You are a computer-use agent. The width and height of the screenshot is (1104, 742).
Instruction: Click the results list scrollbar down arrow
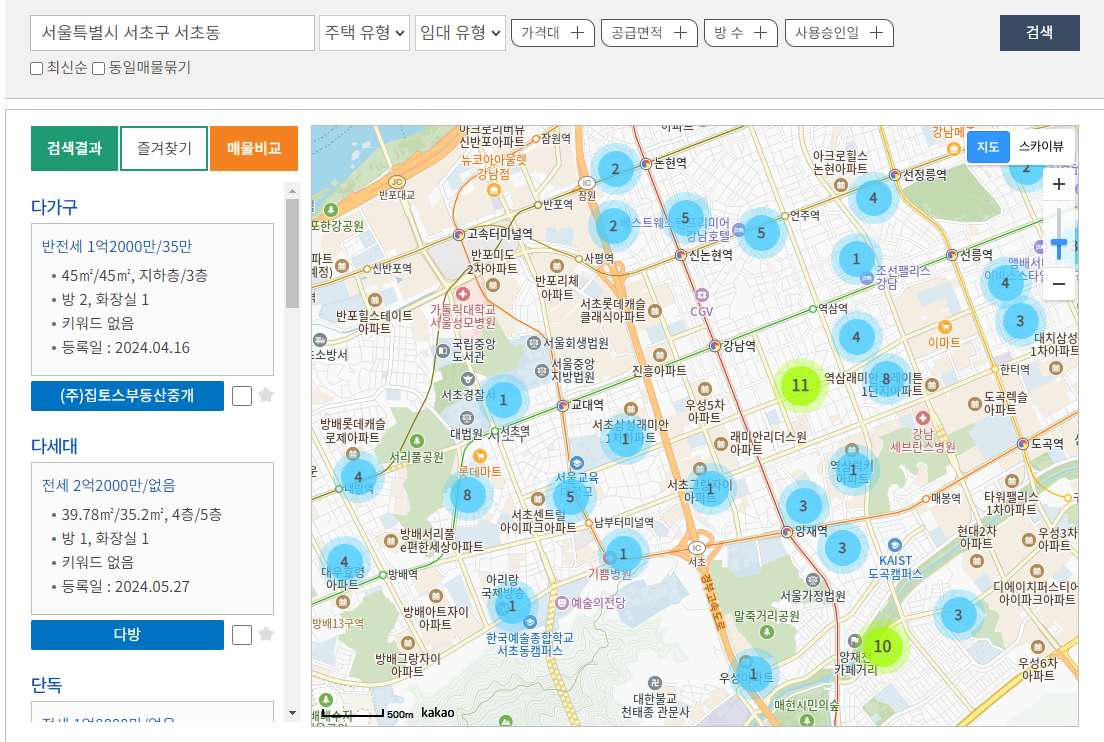click(292, 713)
